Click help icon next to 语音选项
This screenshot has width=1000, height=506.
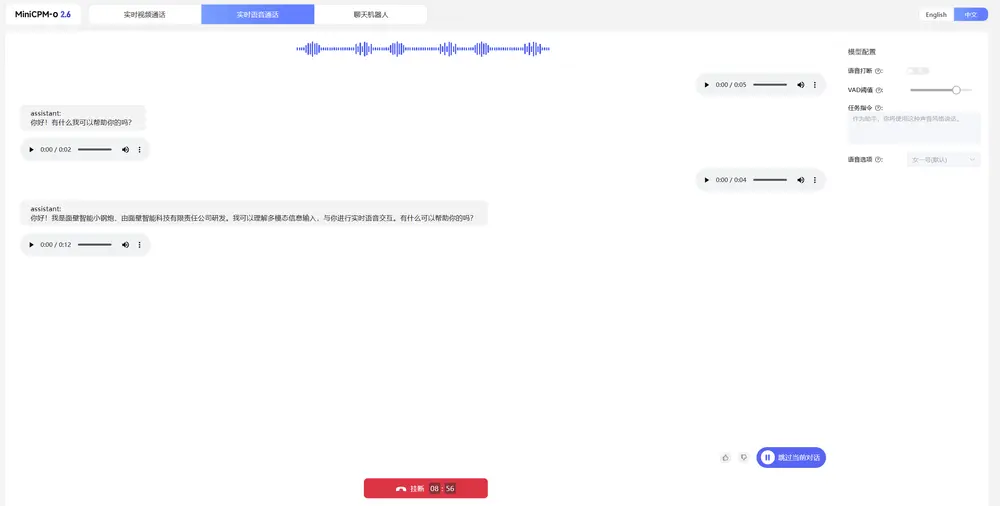point(878,160)
